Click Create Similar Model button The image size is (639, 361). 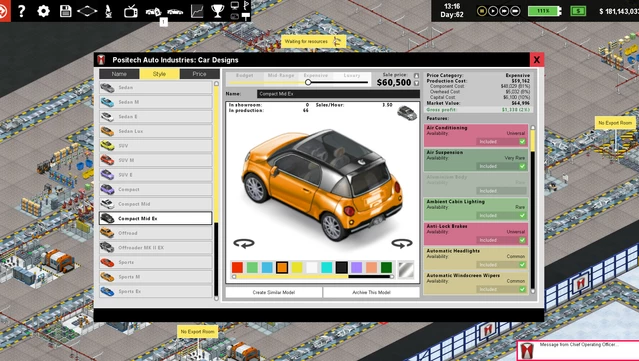(x=273, y=292)
